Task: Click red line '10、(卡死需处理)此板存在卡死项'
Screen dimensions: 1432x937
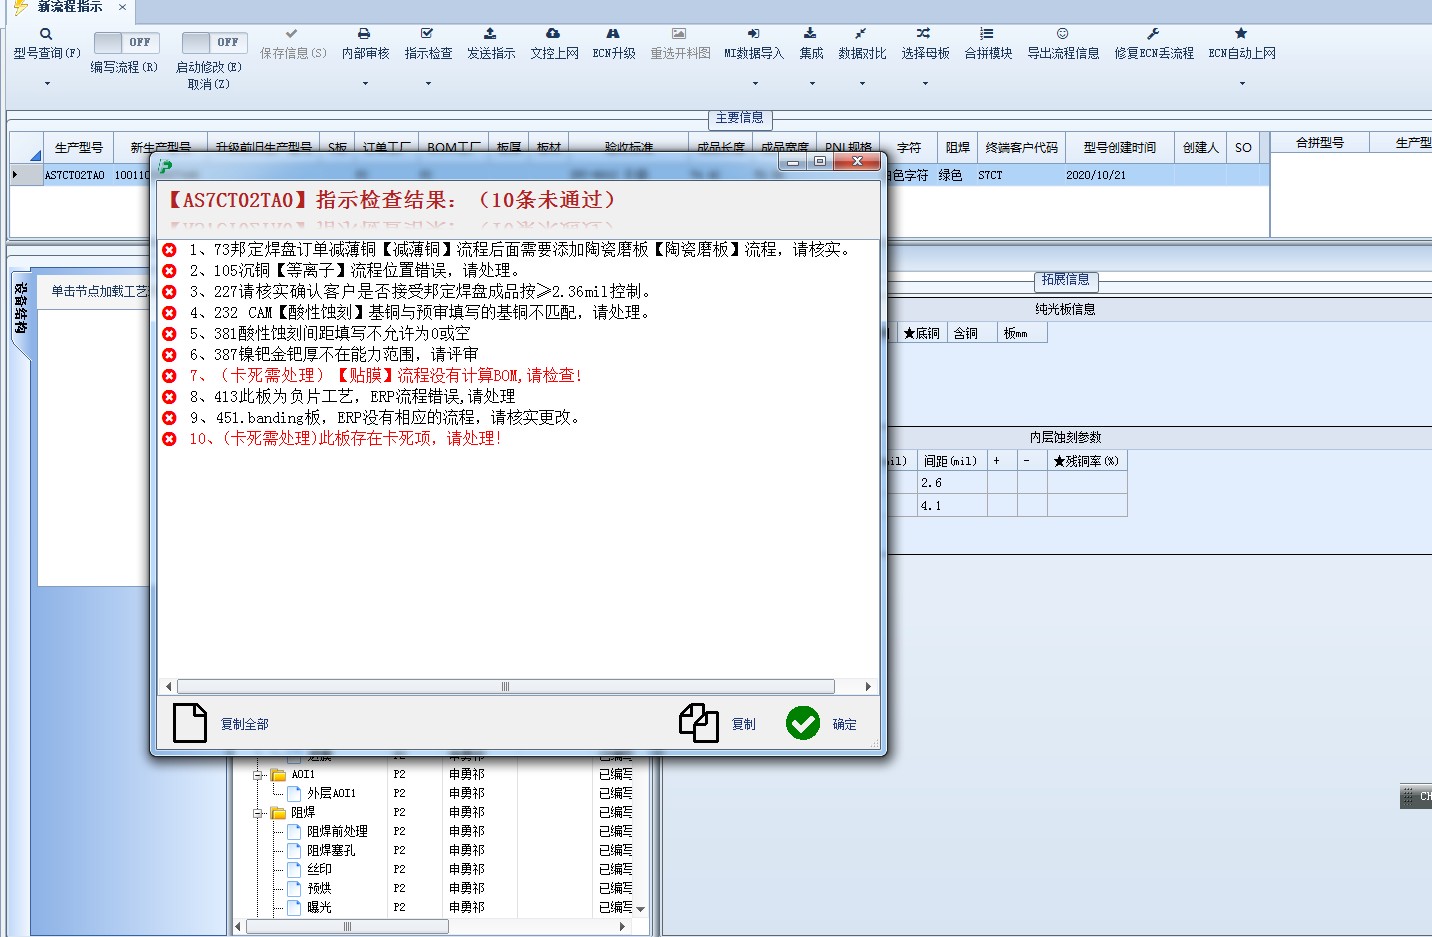Action: tap(345, 439)
